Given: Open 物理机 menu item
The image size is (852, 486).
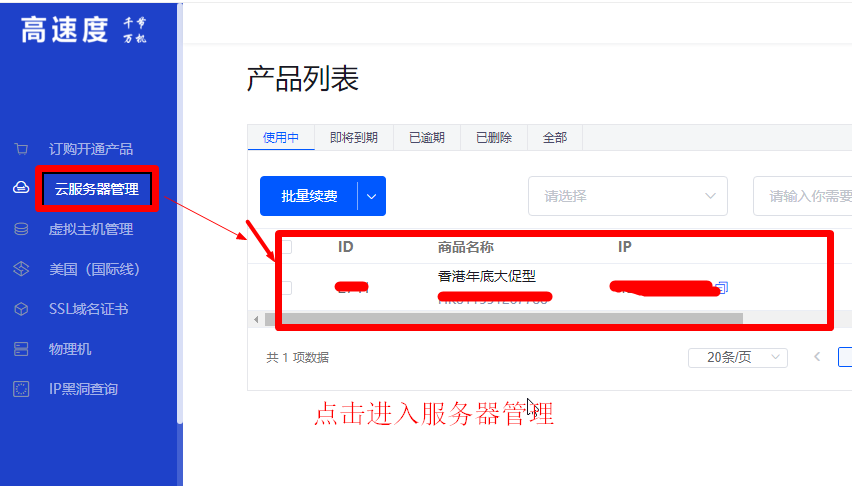Looking at the screenshot, I should [x=70, y=349].
